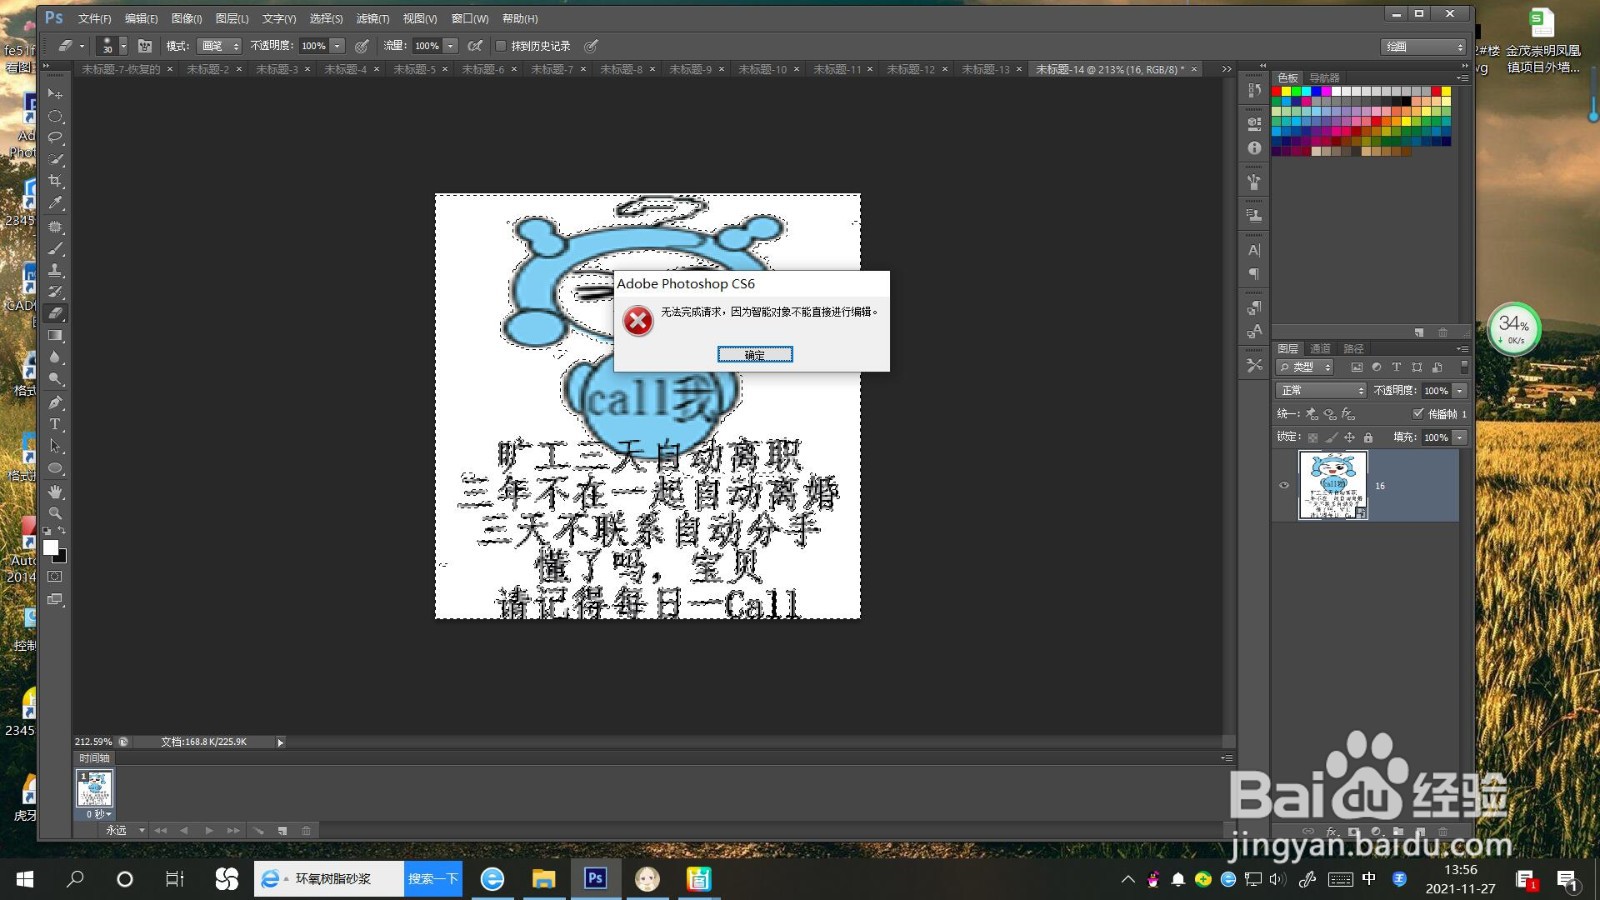This screenshot has width=1600, height=900.
Task: Expand the flow slider dropdown
Action: [451, 46]
